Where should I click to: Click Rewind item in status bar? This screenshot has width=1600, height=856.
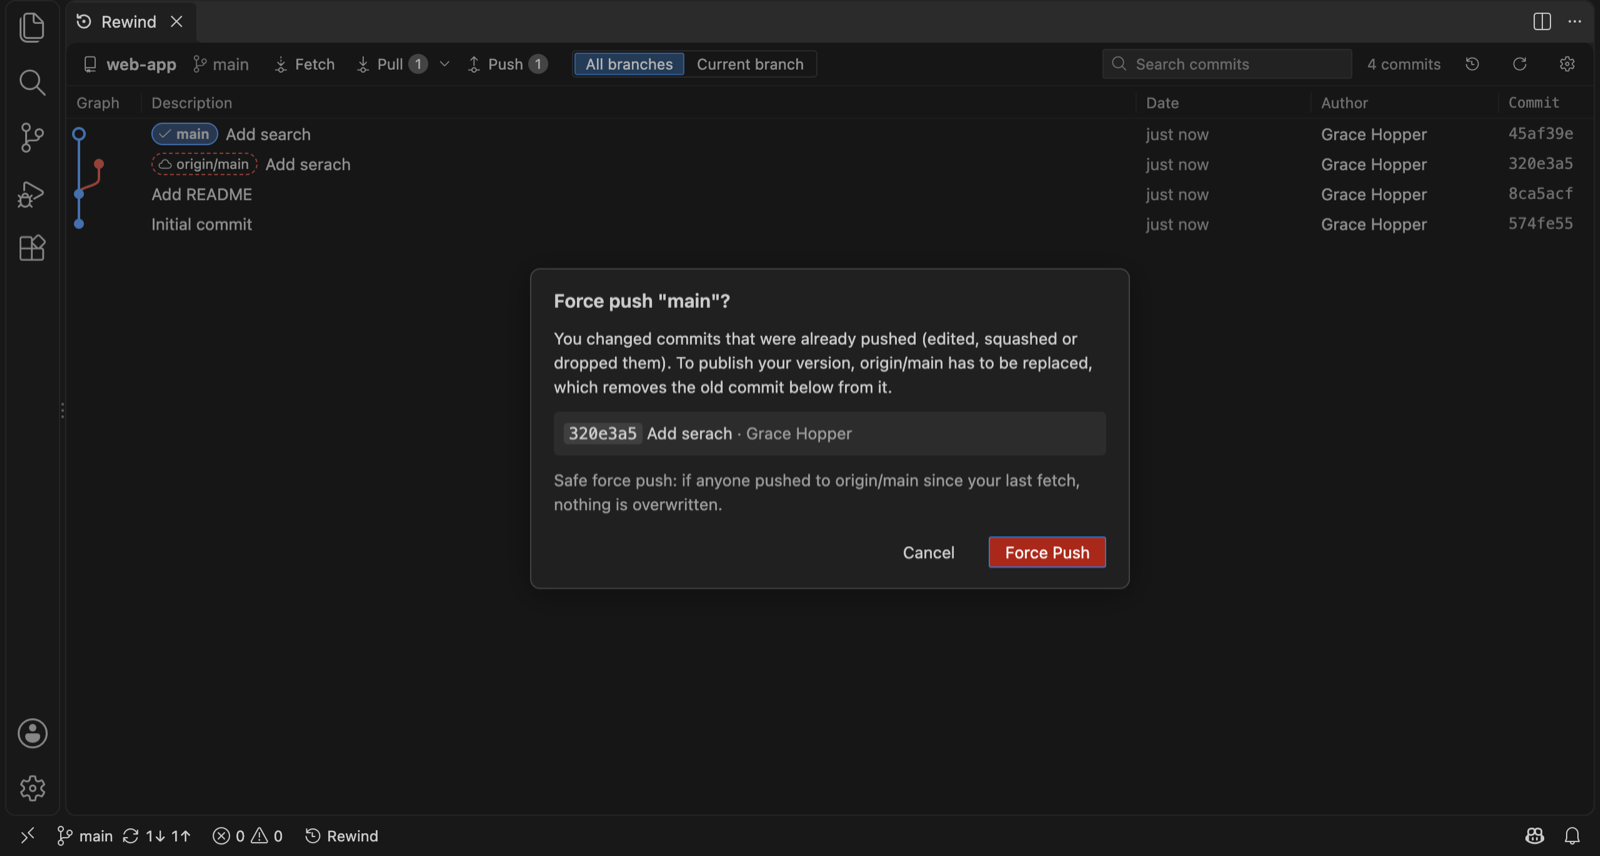pos(342,835)
